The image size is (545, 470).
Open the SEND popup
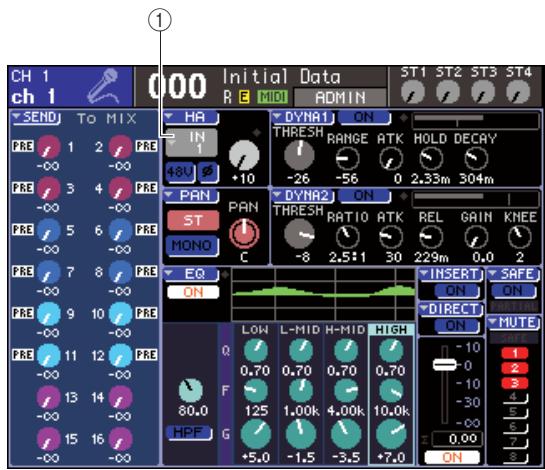[x=36, y=118]
